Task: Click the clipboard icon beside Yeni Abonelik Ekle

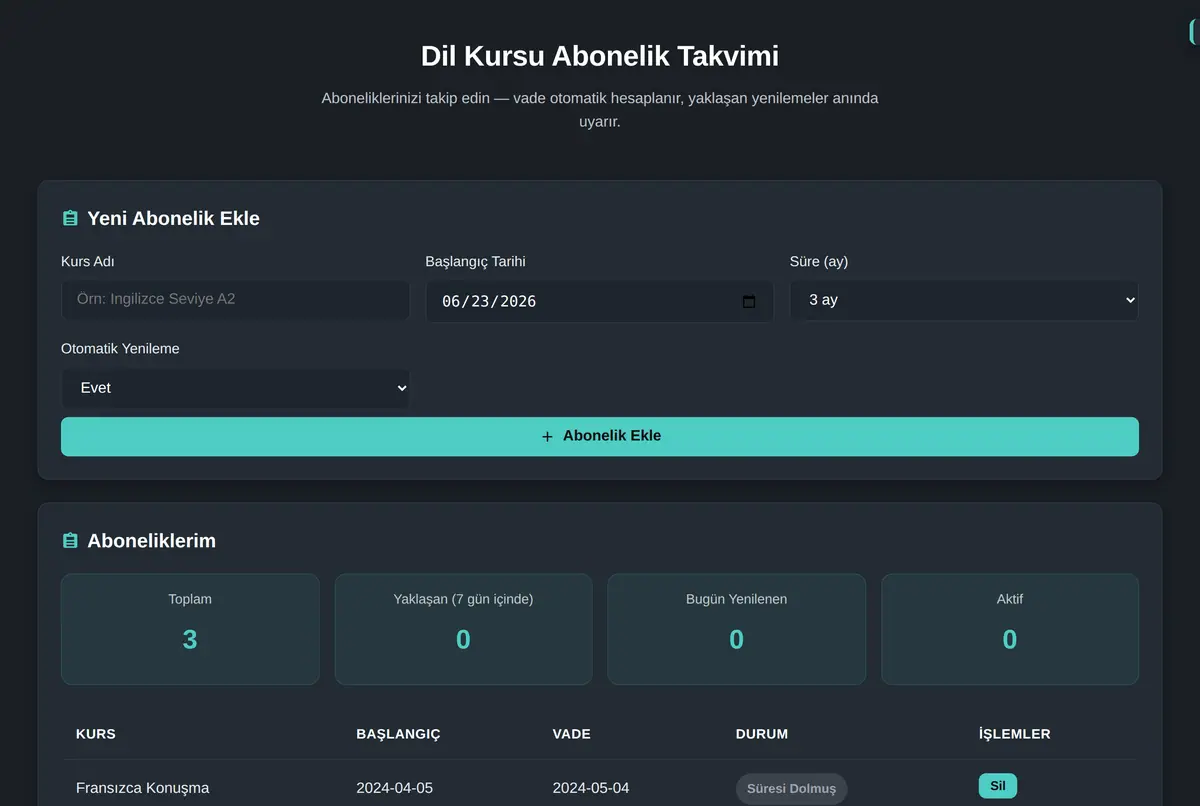Action: (70, 218)
